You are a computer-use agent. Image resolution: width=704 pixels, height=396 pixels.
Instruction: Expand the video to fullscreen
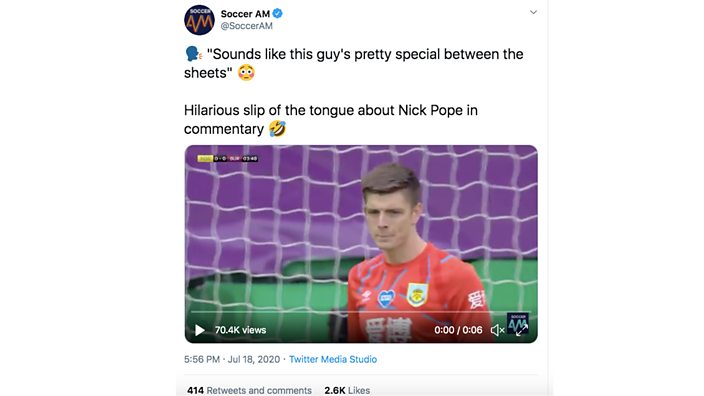pos(521,331)
